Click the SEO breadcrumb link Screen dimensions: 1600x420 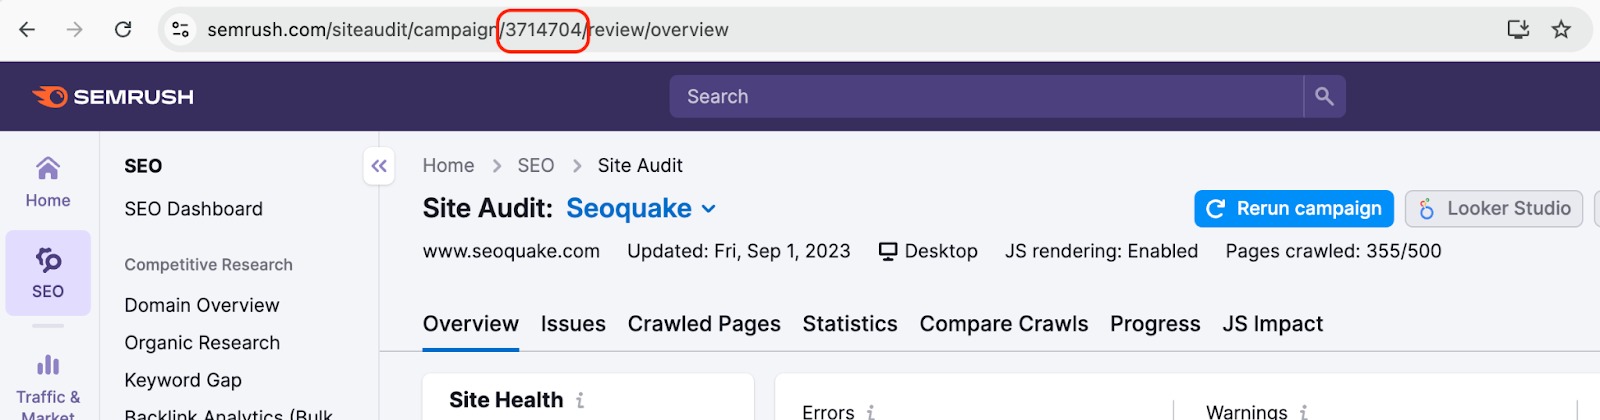click(x=536, y=166)
